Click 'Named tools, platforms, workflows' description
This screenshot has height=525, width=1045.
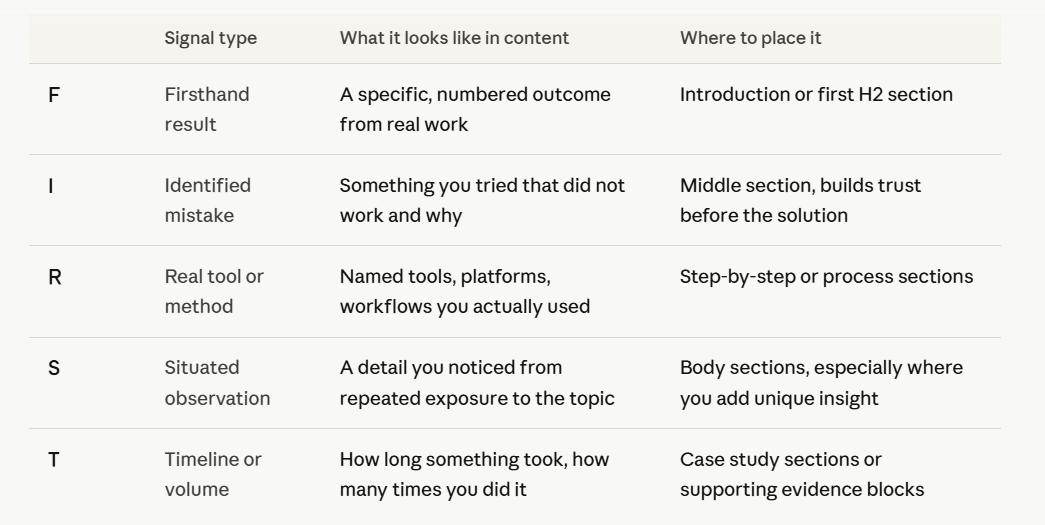point(465,291)
